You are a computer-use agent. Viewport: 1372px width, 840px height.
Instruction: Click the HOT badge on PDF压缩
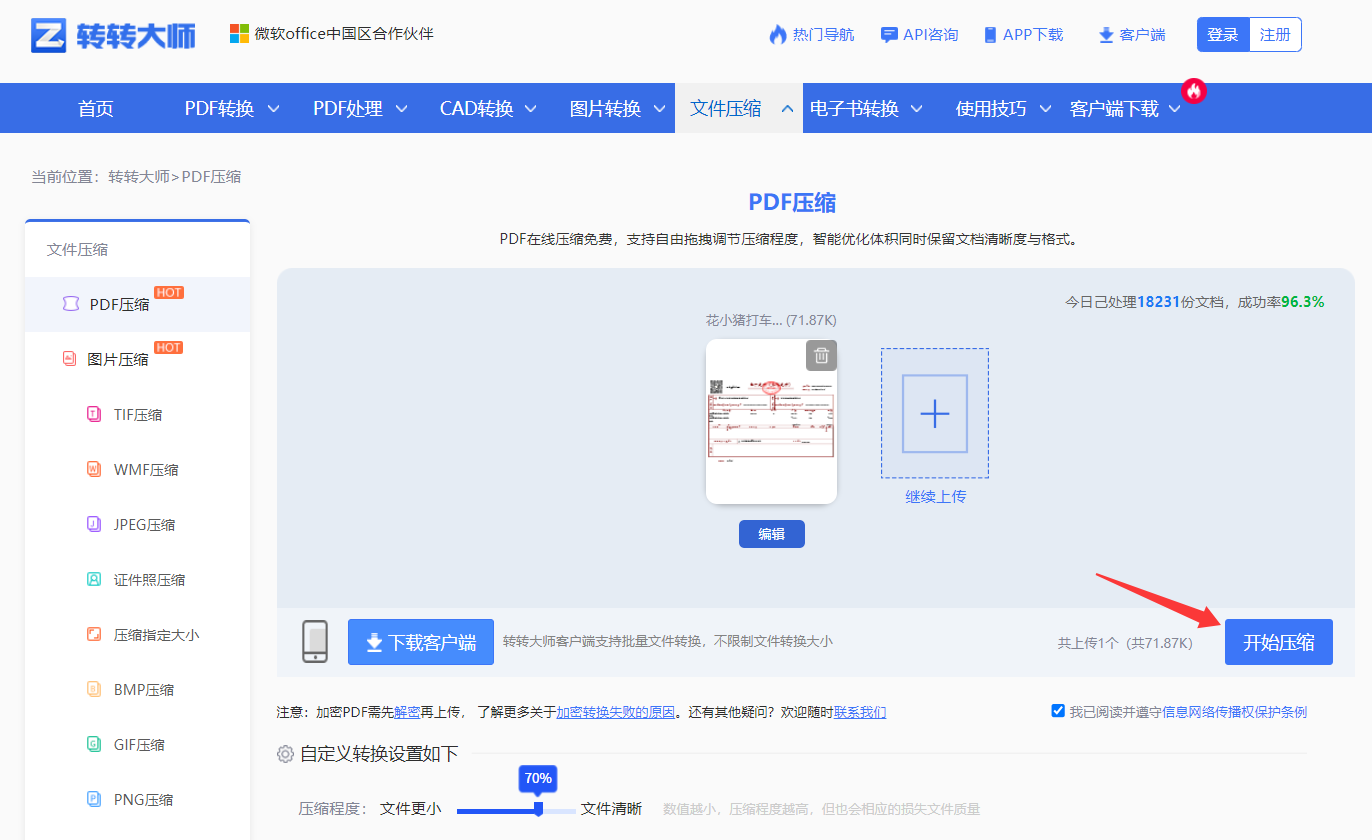pyautogui.click(x=169, y=293)
